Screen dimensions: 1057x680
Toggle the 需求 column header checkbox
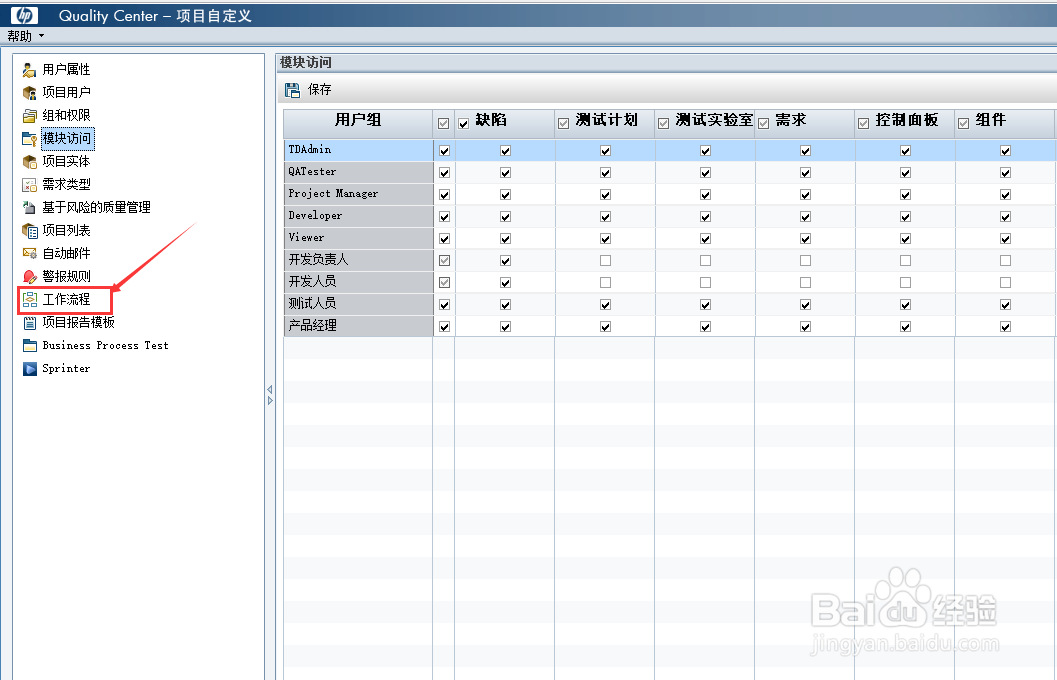pyautogui.click(x=764, y=123)
